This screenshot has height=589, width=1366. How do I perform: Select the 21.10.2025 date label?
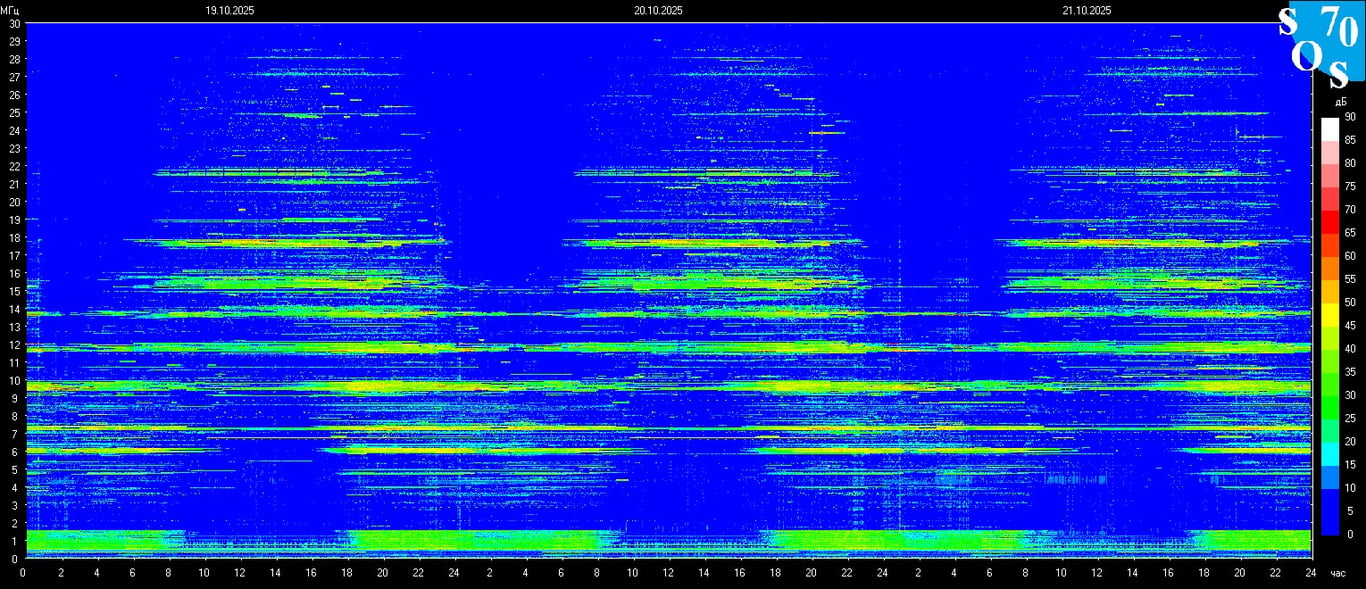pyautogui.click(x=1087, y=11)
